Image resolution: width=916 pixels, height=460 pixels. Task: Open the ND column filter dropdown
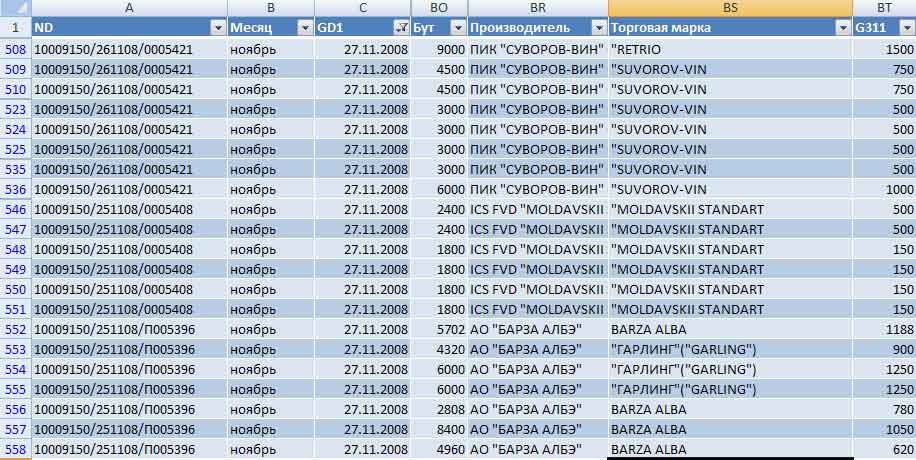[217, 28]
